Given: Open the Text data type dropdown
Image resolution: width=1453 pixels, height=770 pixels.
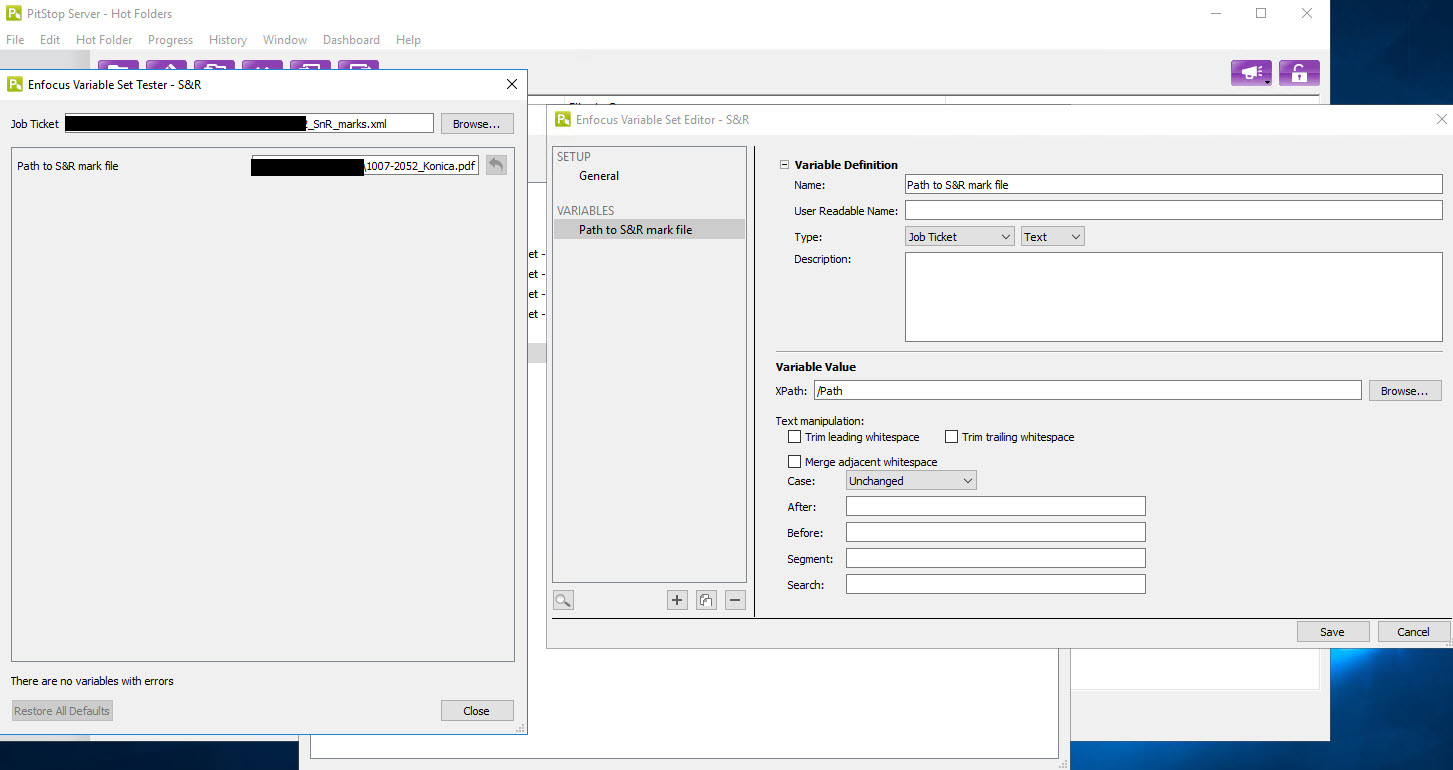Looking at the screenshot, I should pyautogui.click(x=1052, y=237).
